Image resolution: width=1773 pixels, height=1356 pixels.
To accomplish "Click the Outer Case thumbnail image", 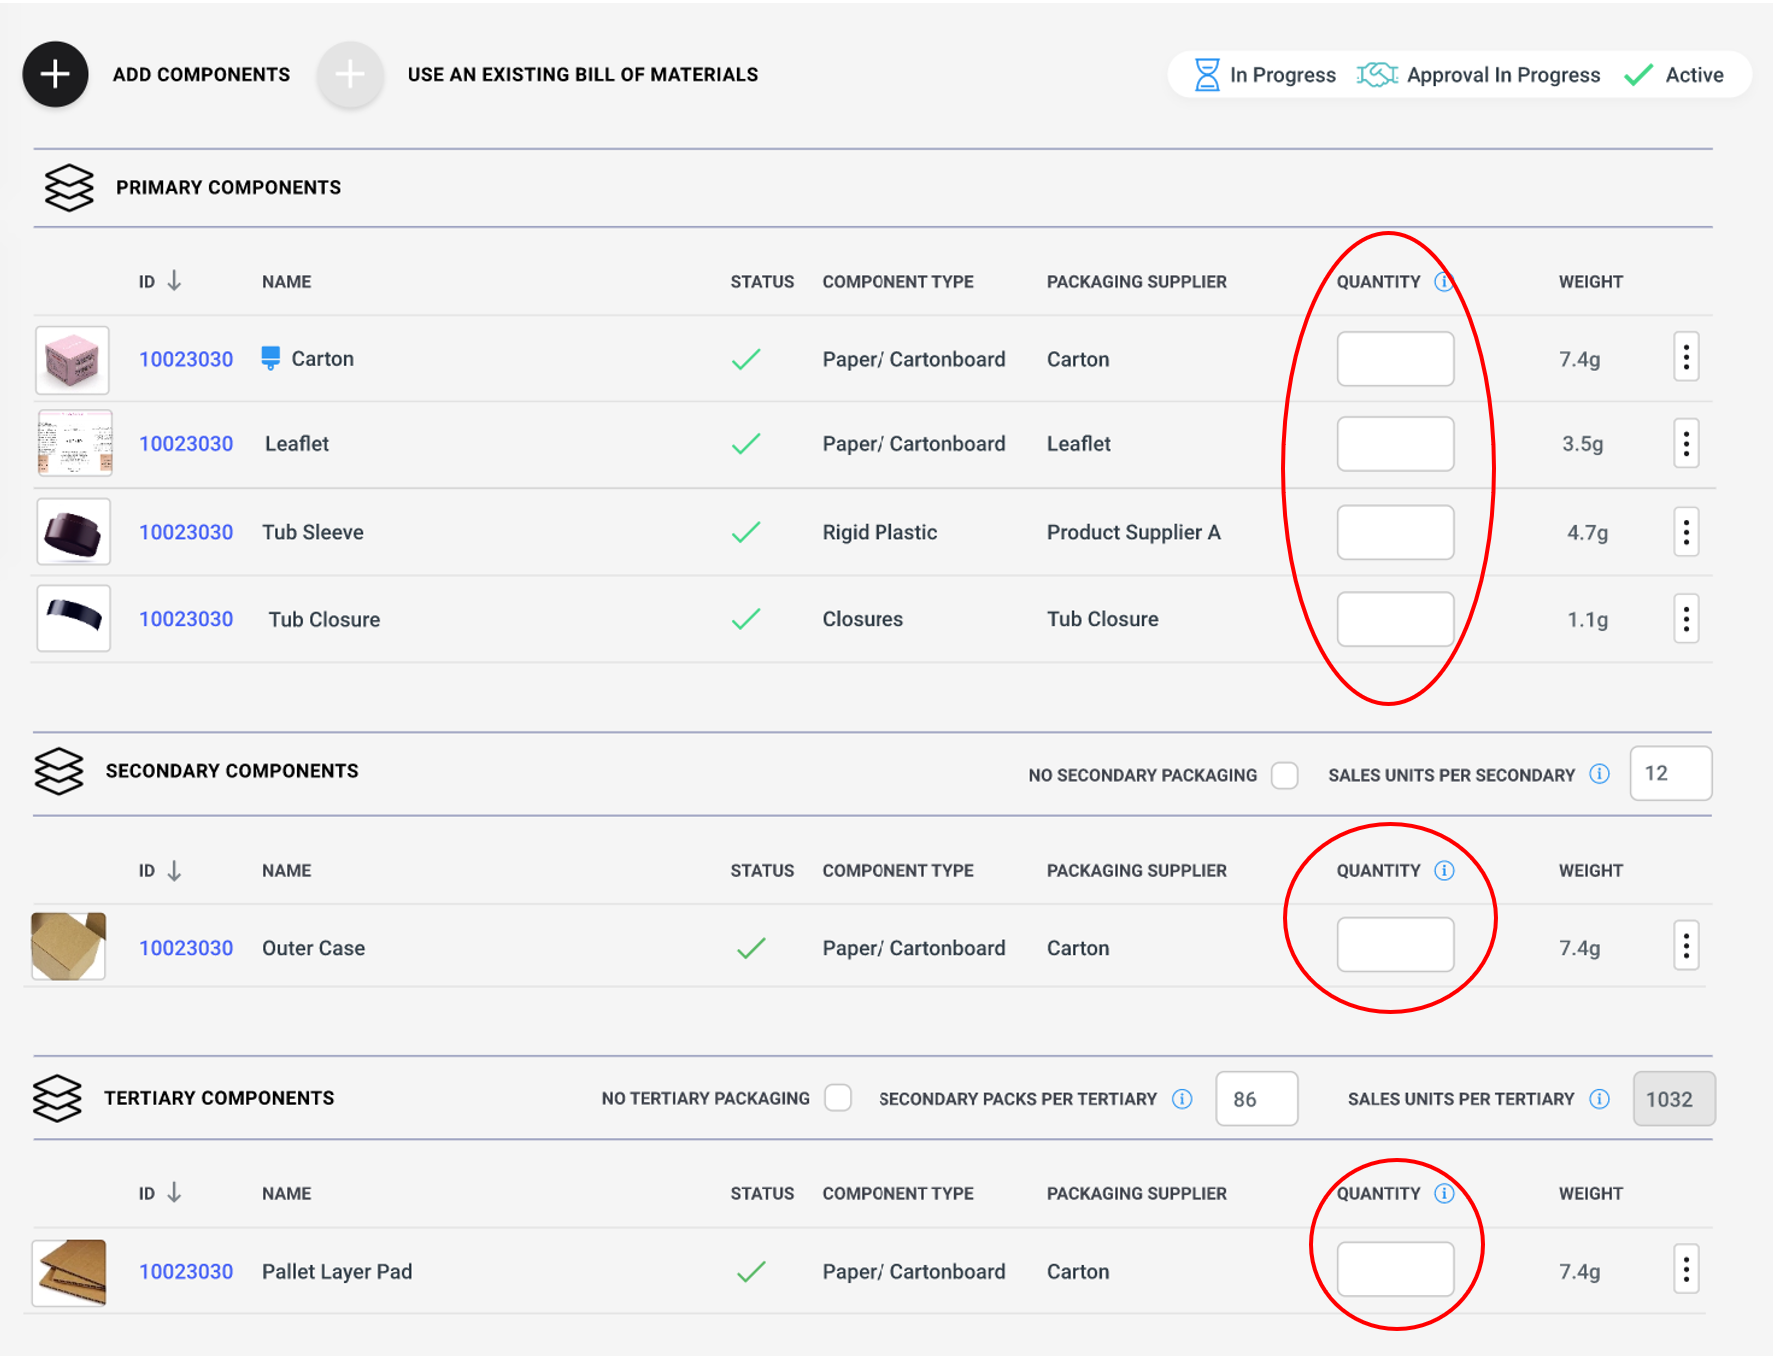I will 69,946.
